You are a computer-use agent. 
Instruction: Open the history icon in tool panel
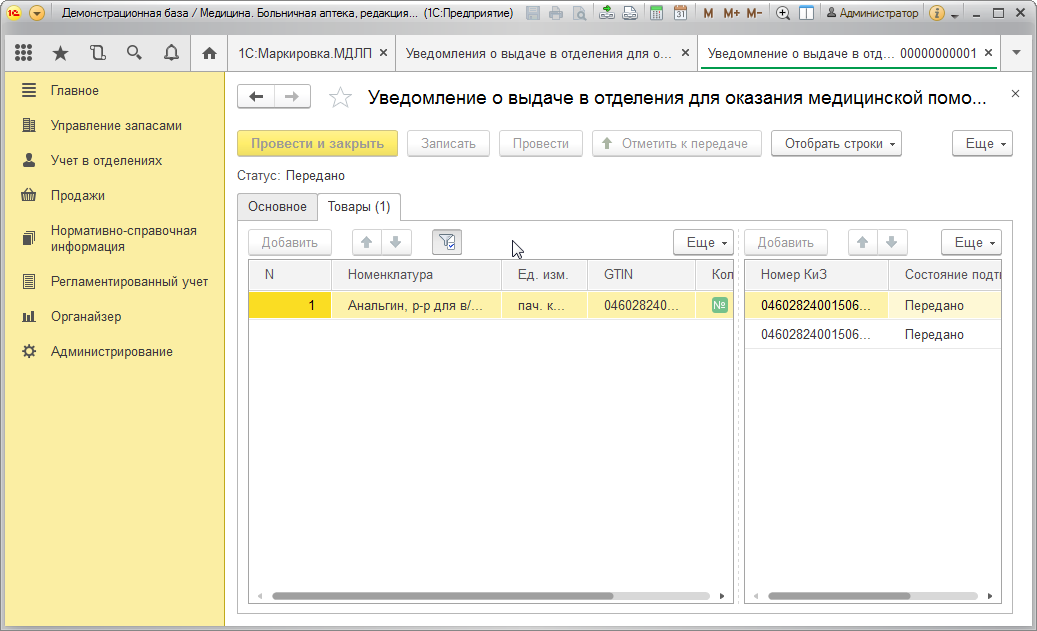[x=97, y=53]
